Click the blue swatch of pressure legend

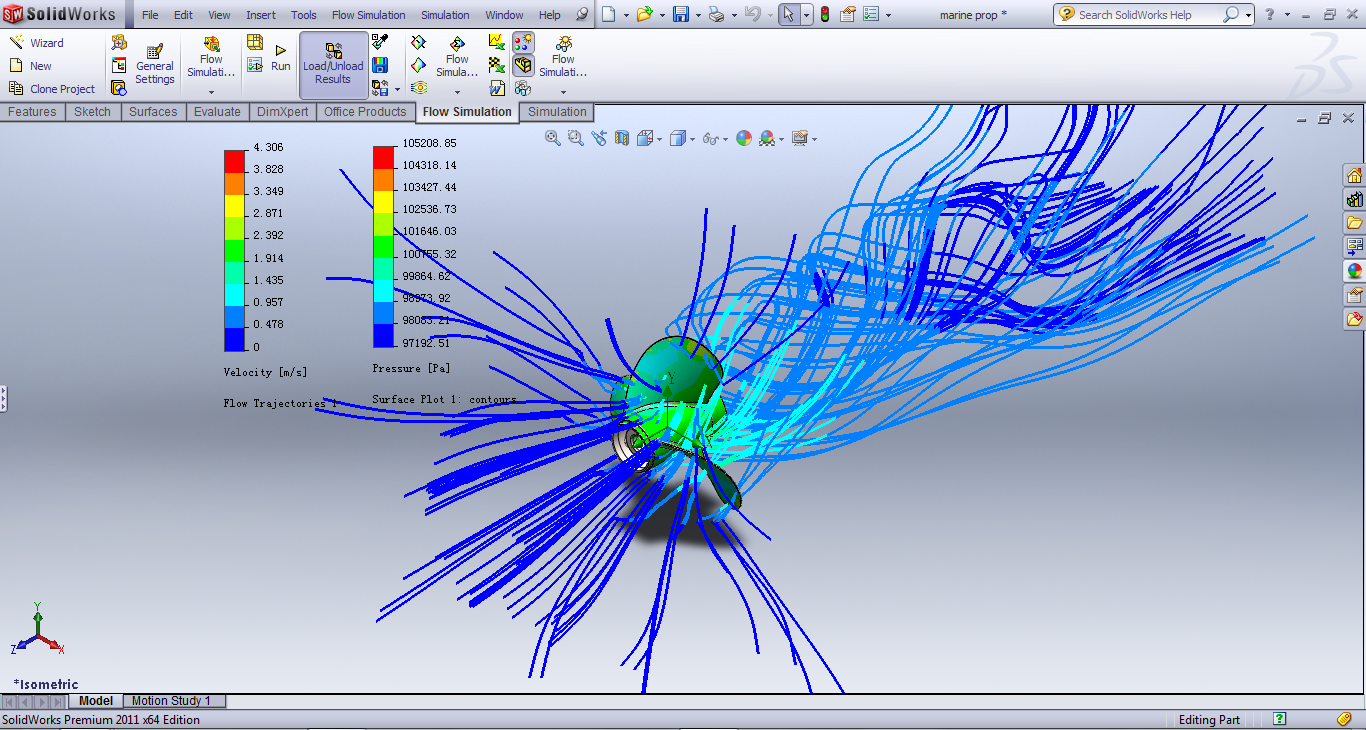tap(384, 336)
